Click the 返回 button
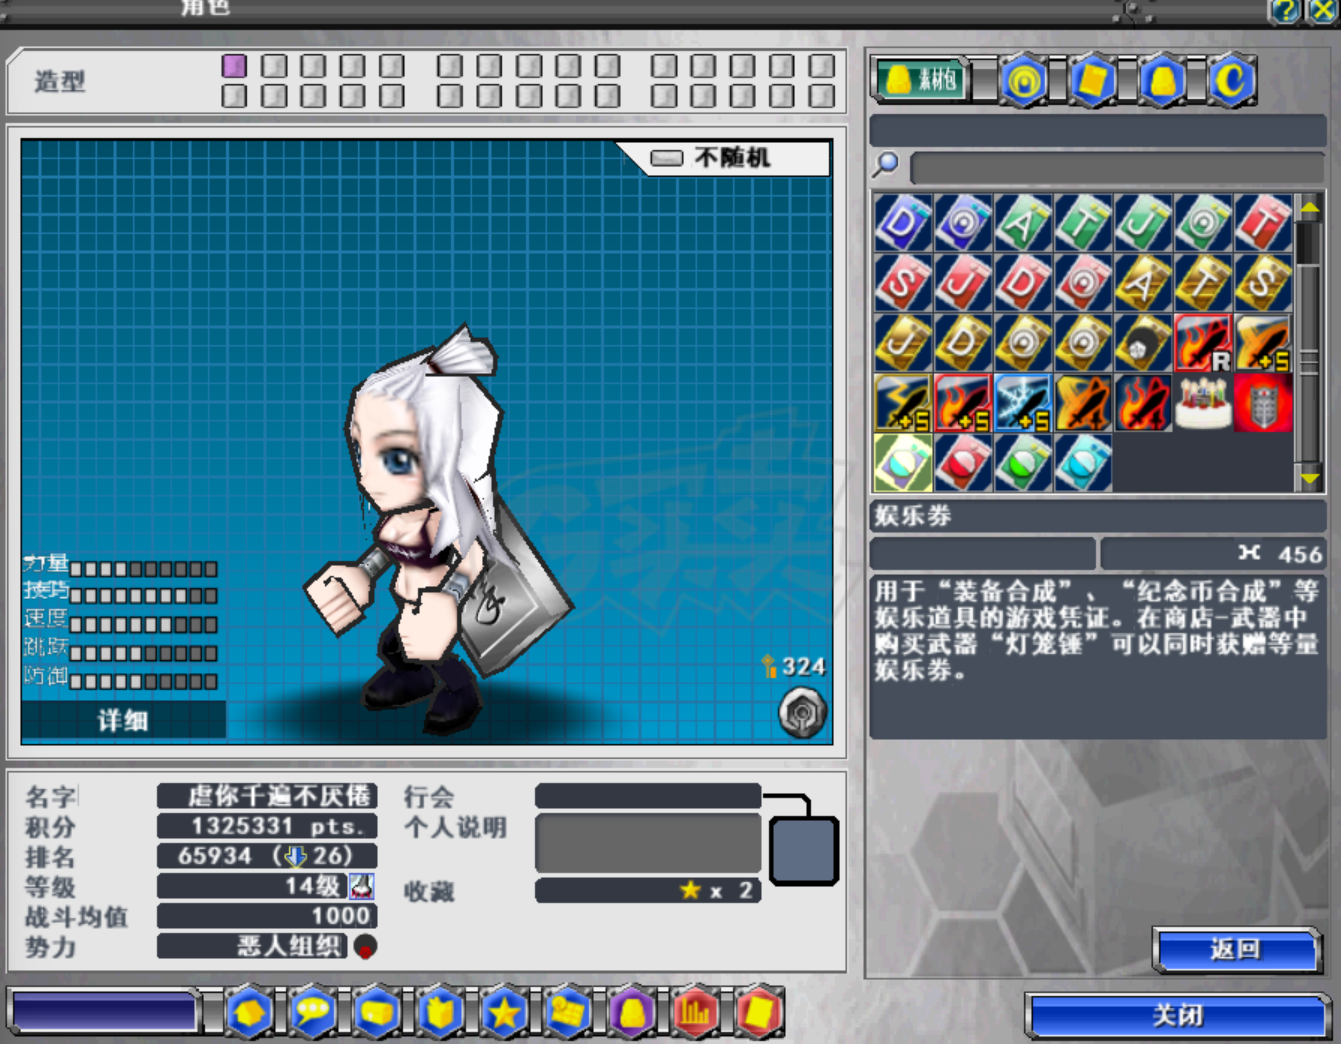Viewport: 1341px width, 1044px height. tap(1237, 949)
